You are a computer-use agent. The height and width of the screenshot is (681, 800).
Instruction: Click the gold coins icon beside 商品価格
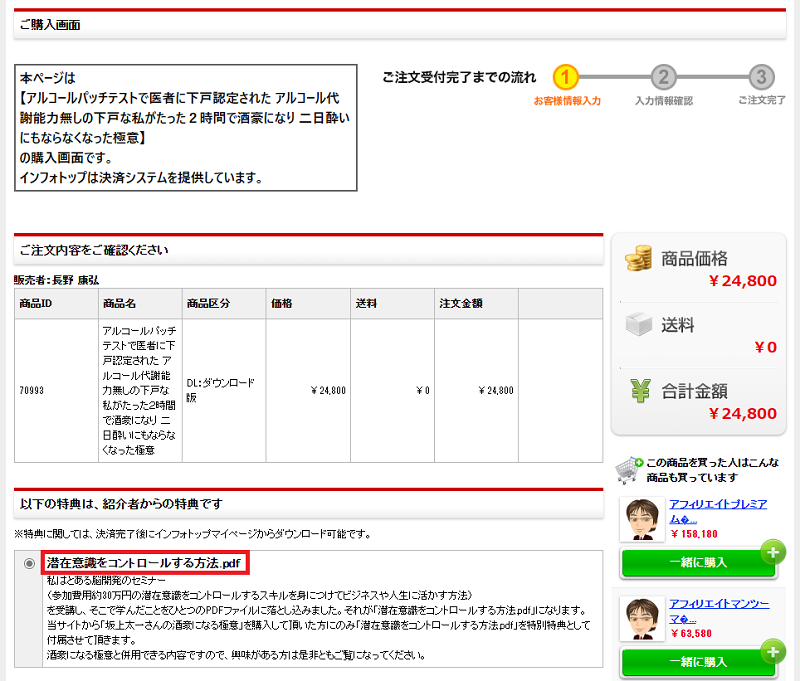pyautogui.click(x=638, y=260)
